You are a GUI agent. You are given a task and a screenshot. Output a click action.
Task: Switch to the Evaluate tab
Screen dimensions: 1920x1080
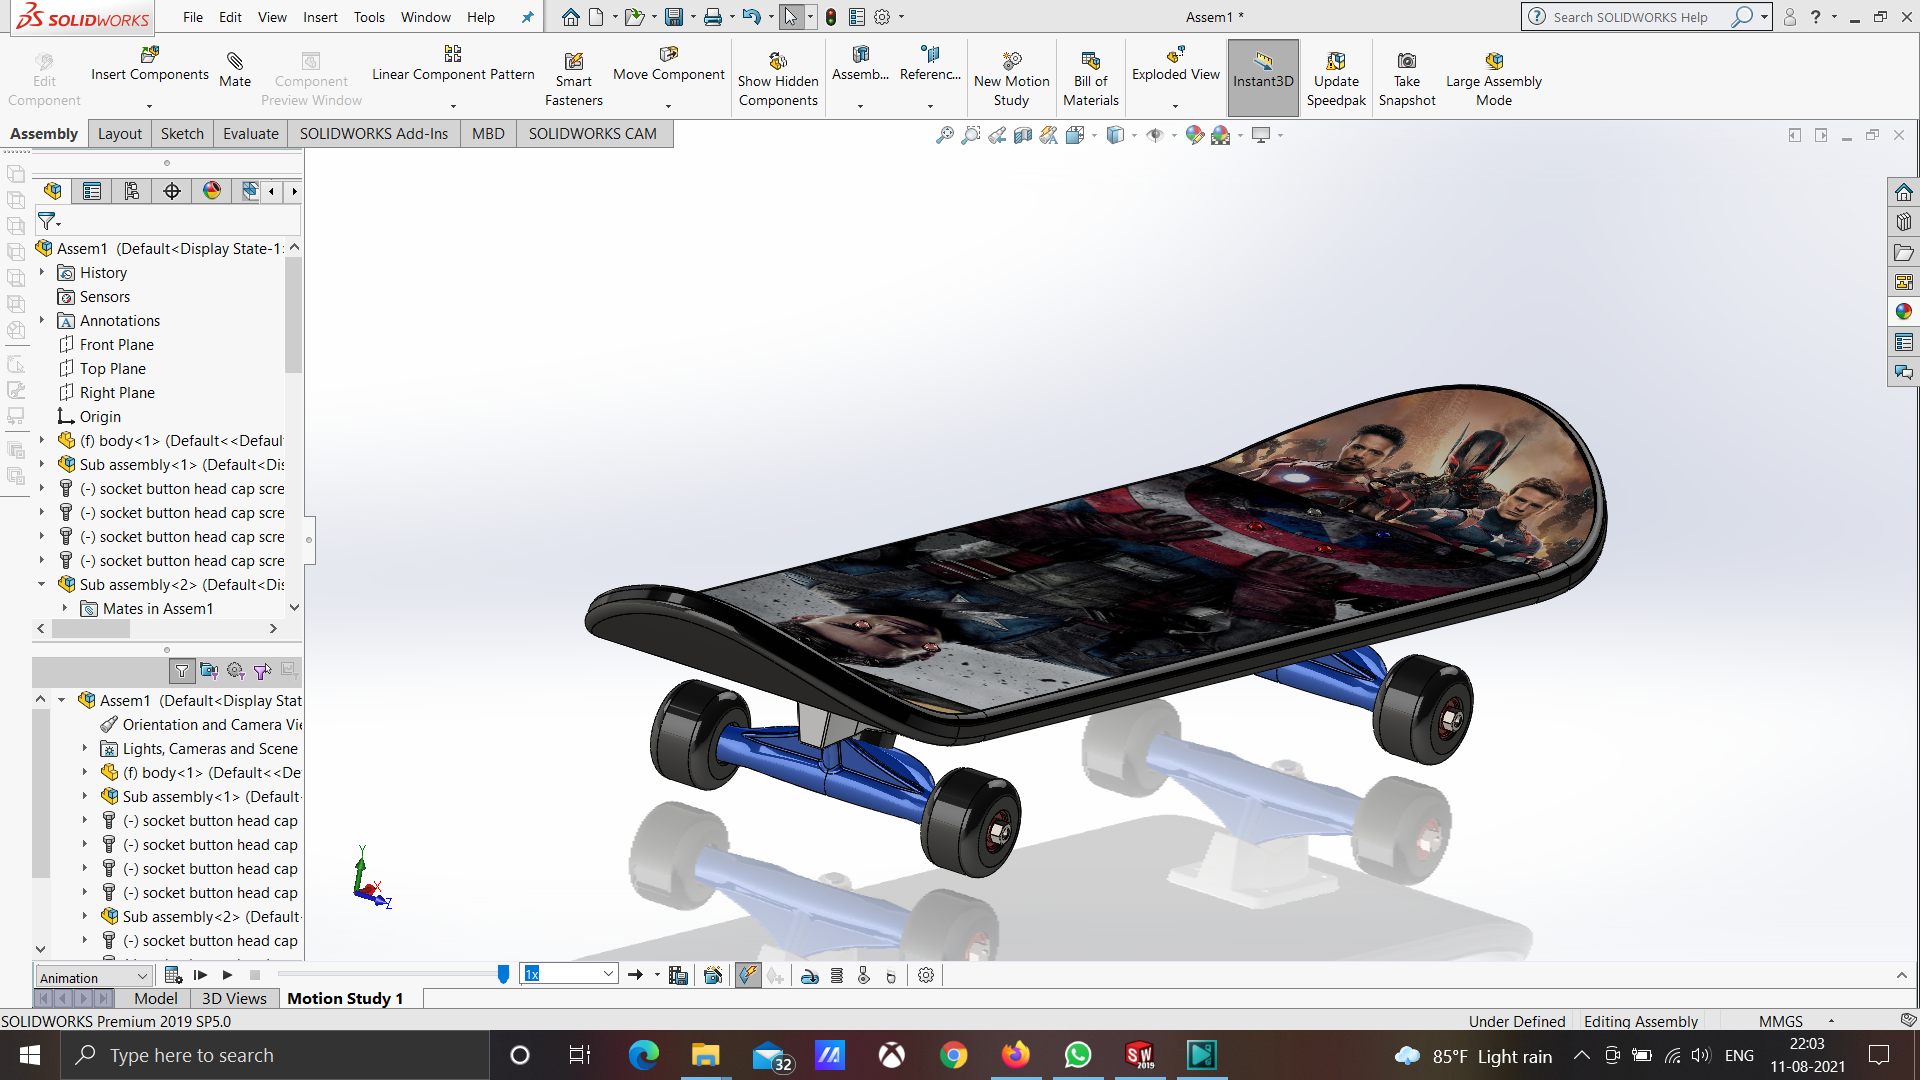tap(250, 134)
